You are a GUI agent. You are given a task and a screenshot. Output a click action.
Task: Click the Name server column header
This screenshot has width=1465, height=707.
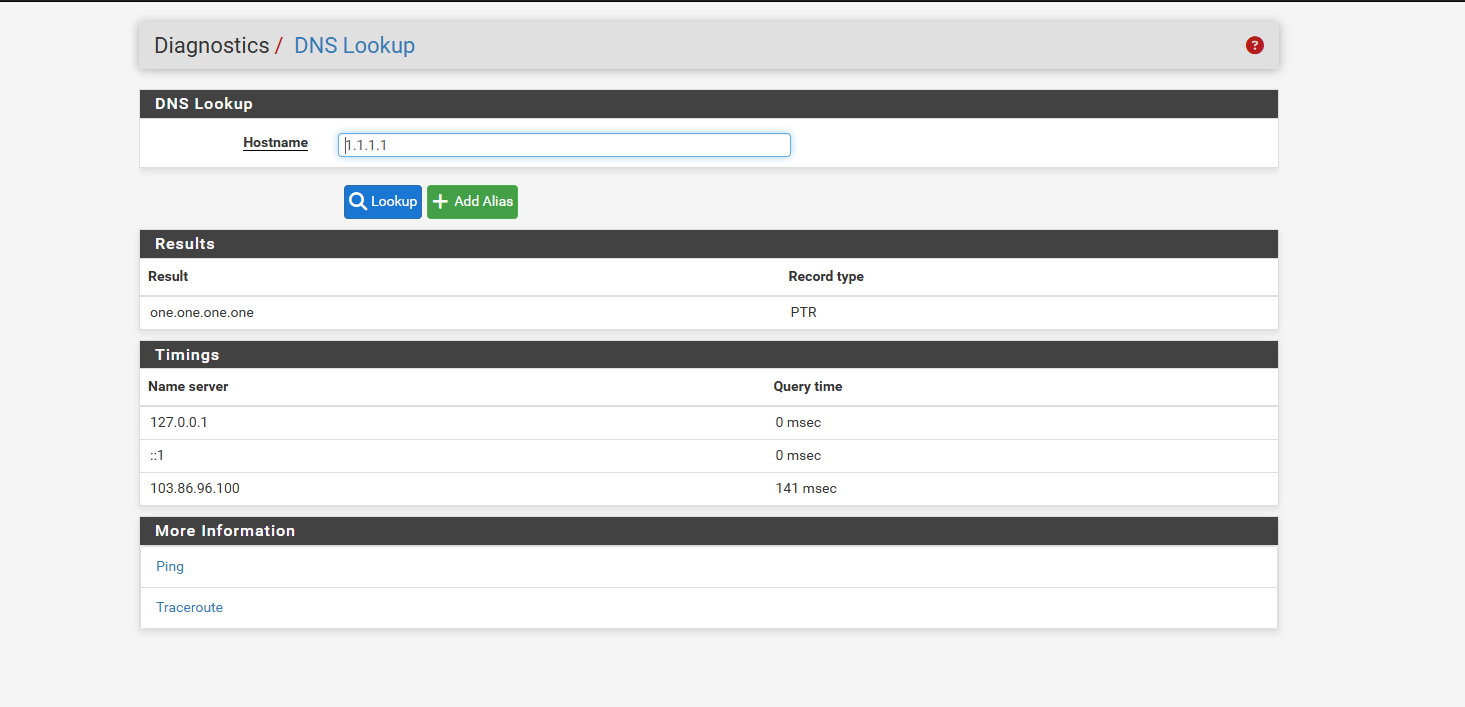pyautogui.click(x=188, y=386)
